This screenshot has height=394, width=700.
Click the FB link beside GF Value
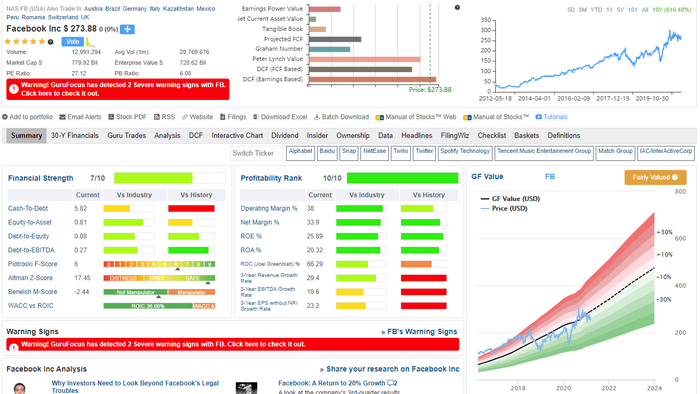pyautogui.click(x=550, y=177)
